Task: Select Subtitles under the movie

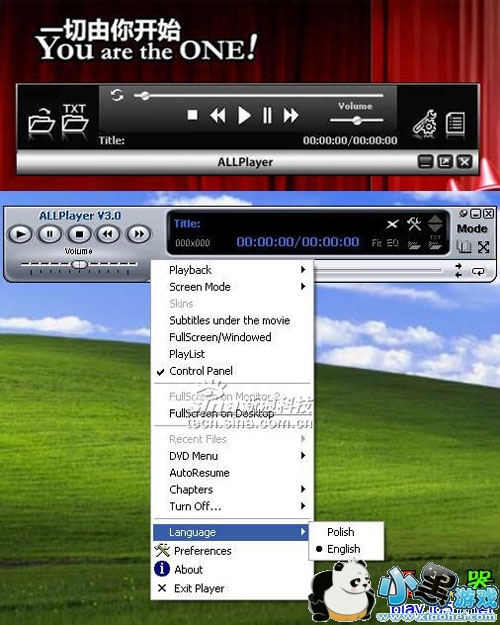Action: pos(232,320)
